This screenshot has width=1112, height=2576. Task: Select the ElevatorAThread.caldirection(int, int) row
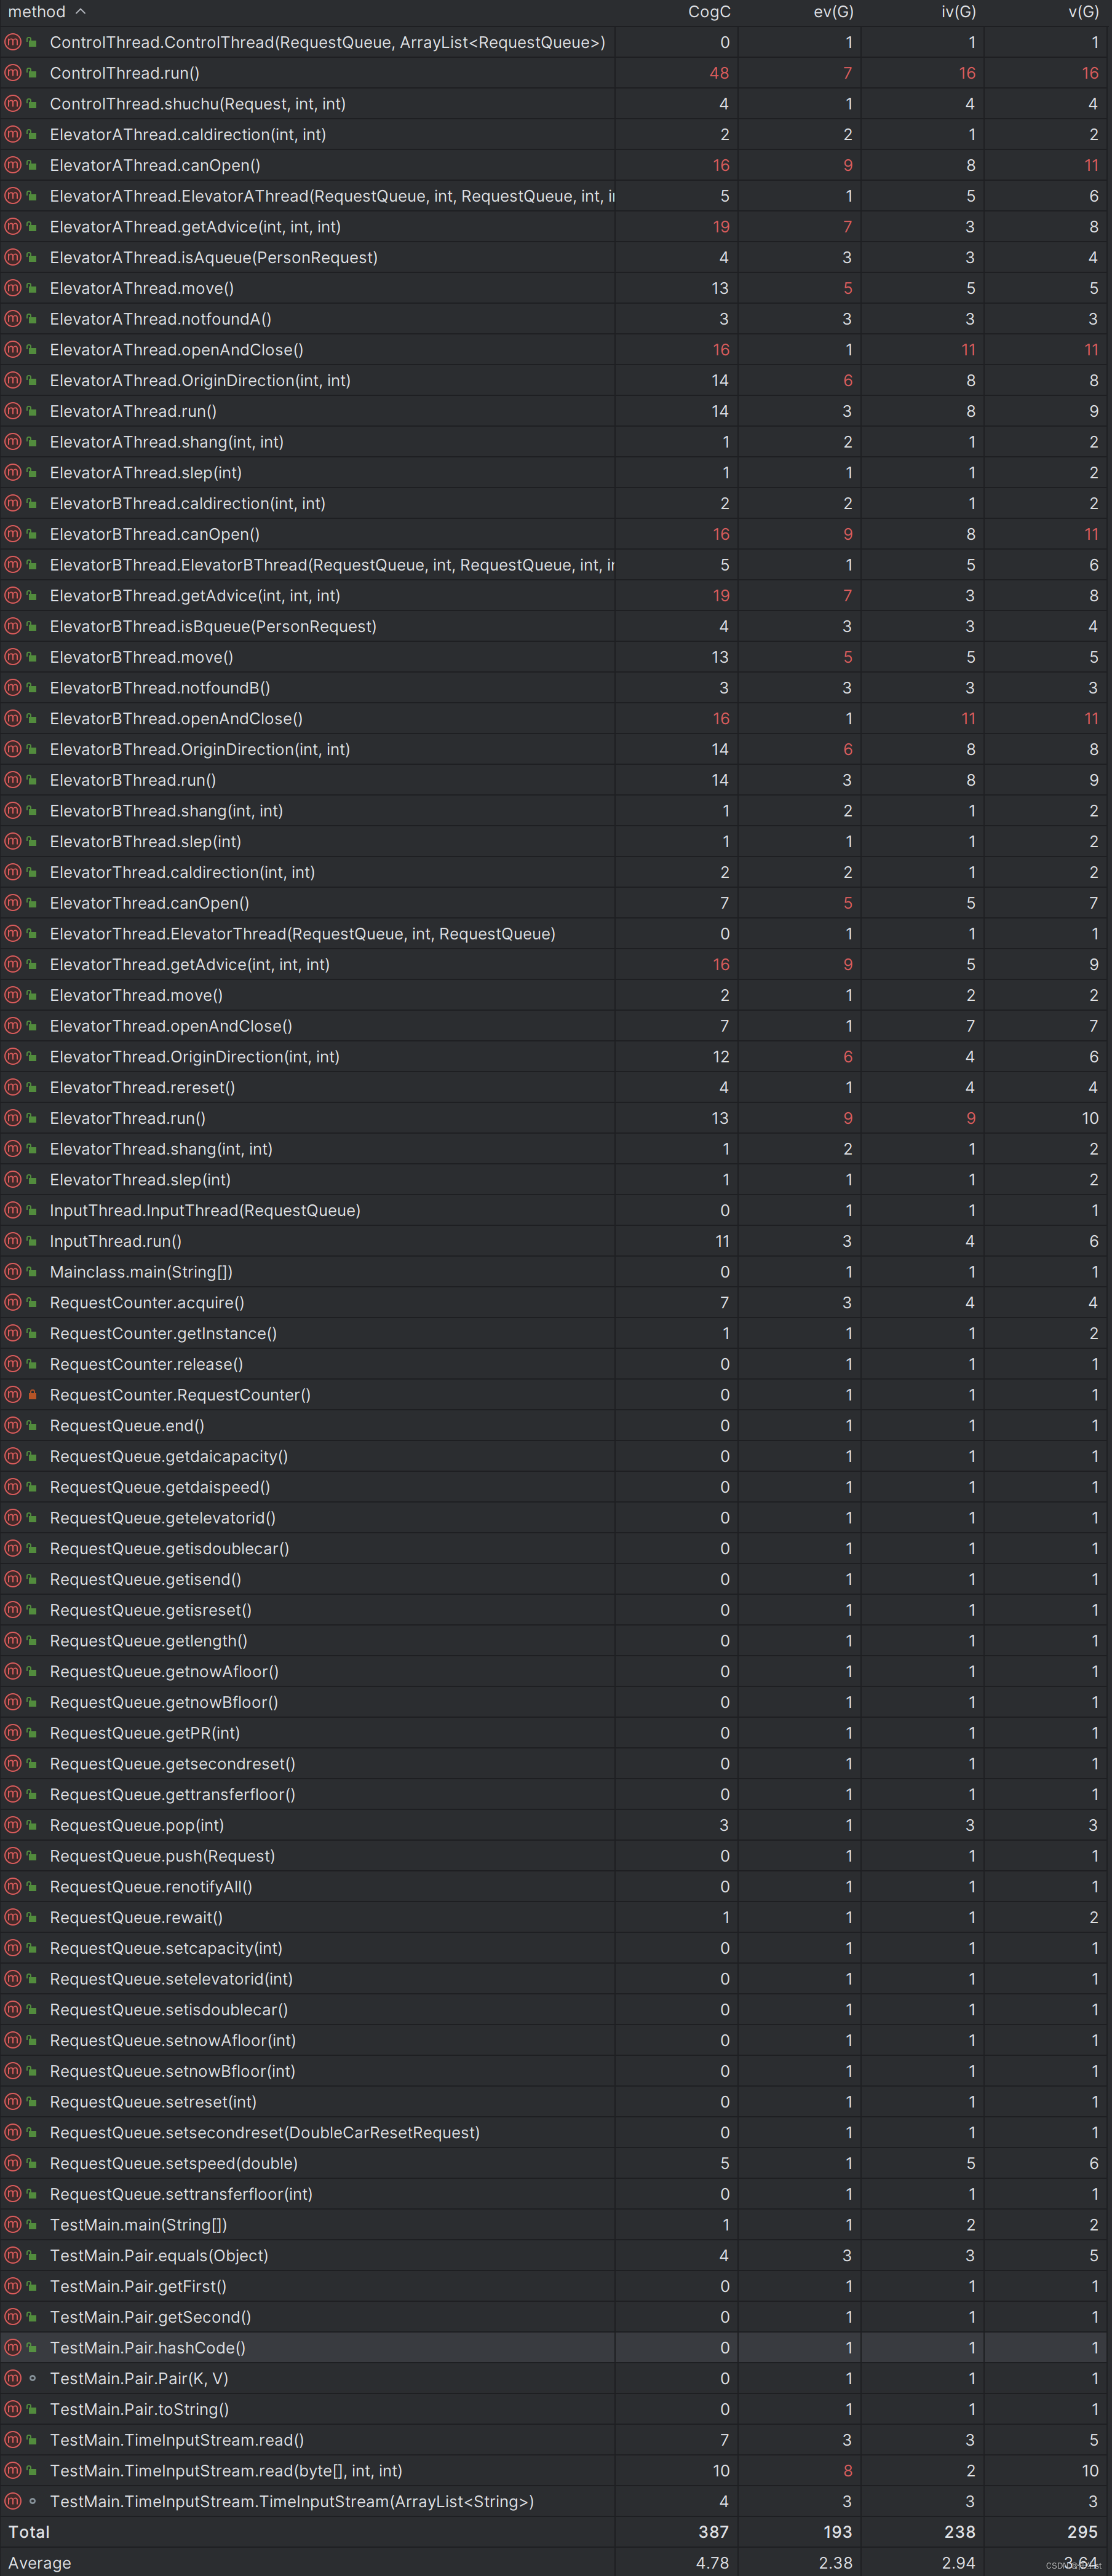[x=556, y=134]
